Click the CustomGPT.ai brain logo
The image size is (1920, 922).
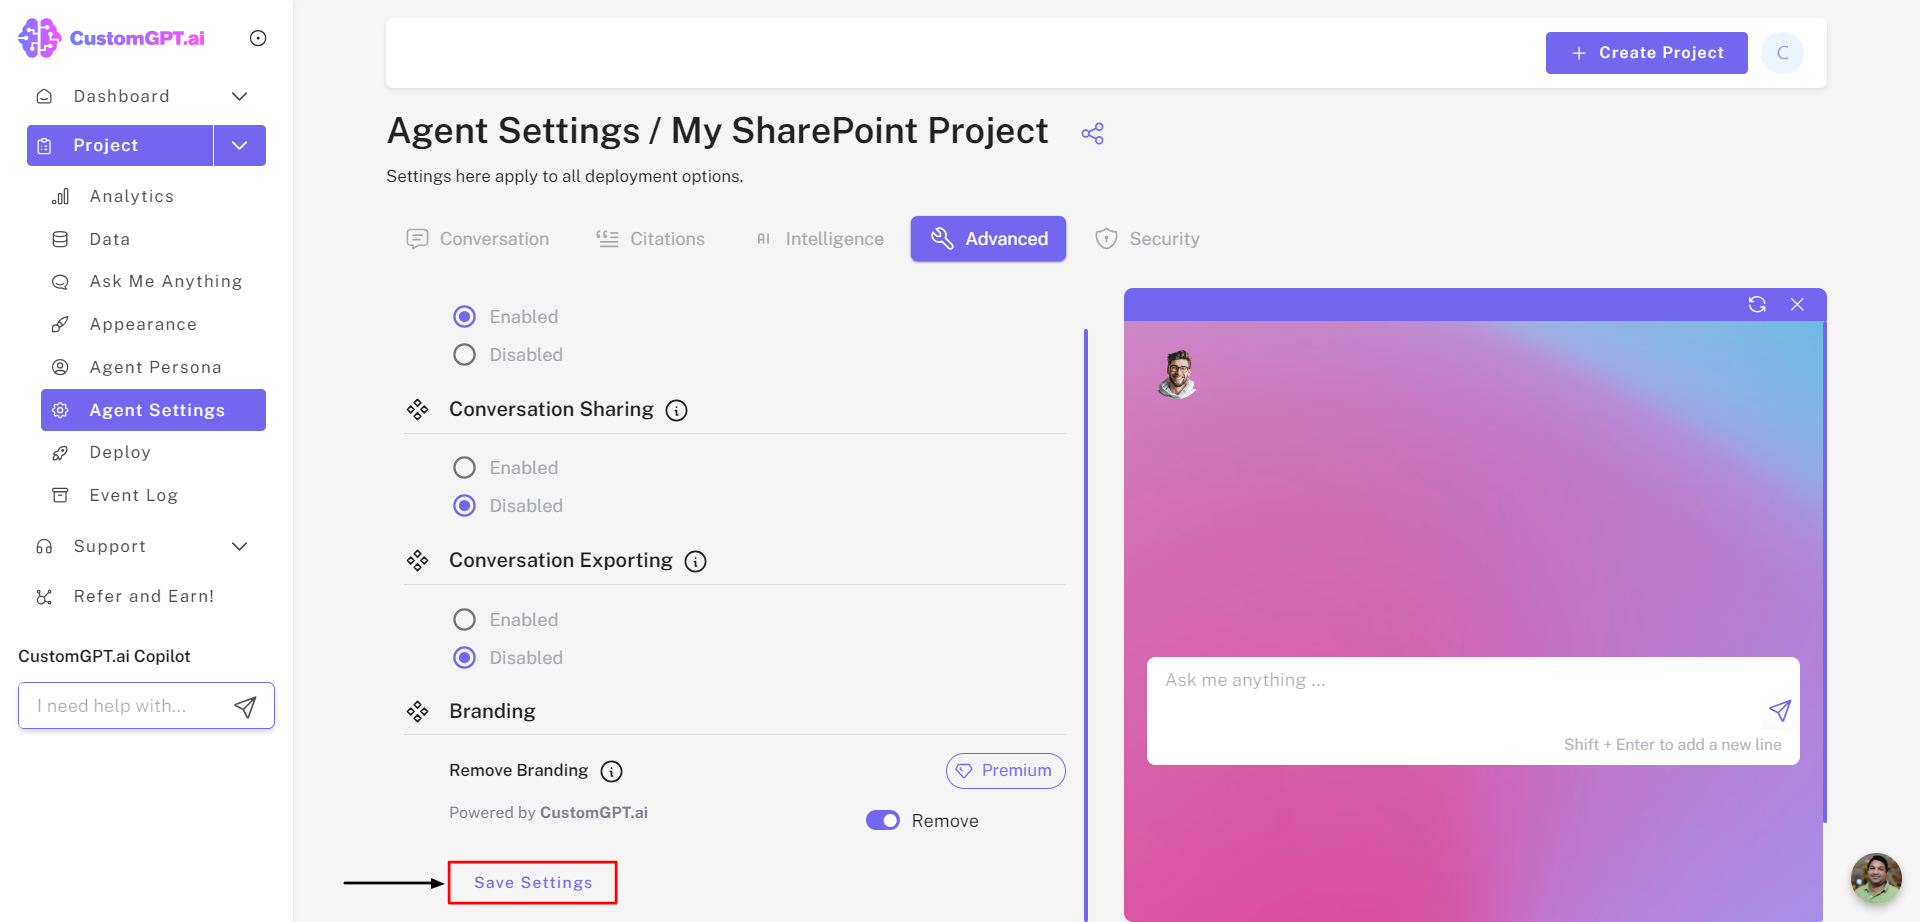[39, 38]
